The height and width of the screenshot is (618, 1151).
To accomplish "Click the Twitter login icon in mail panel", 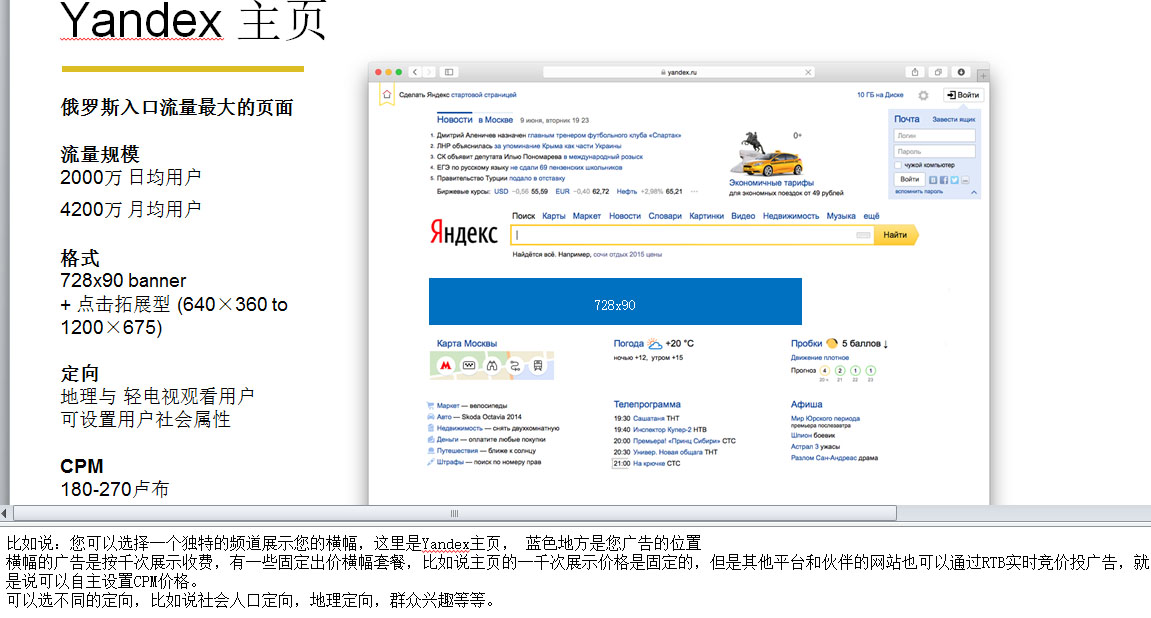I will click(x=954, y=180).
